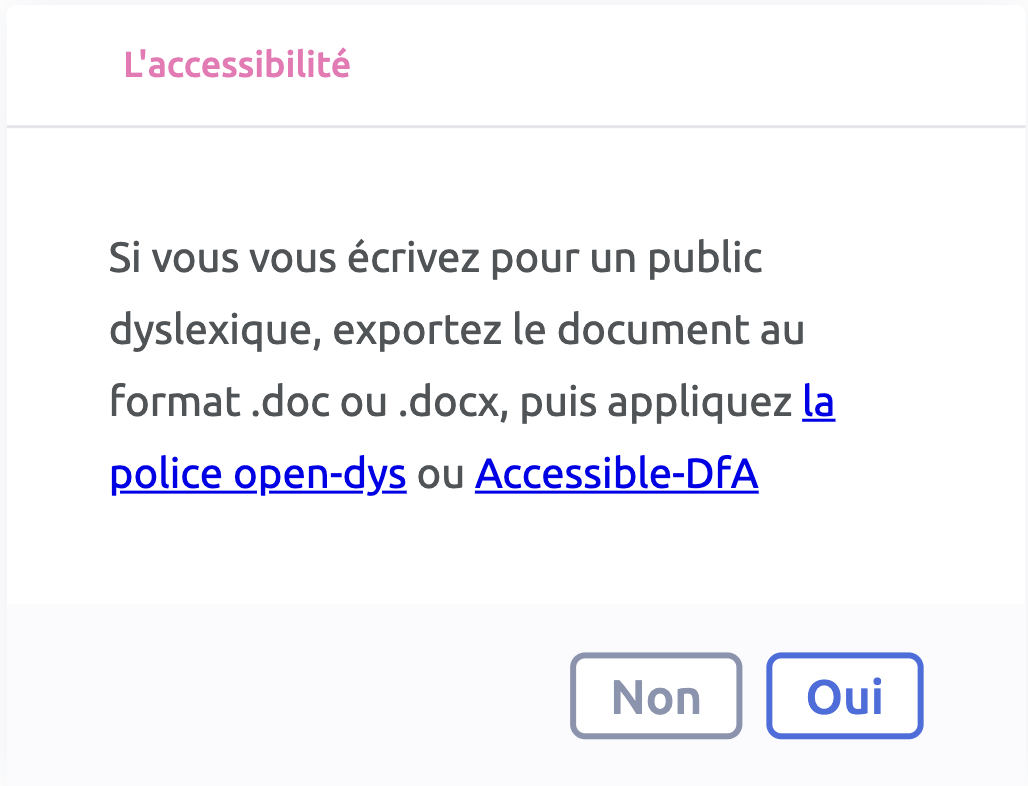Screen dimensions: 1028x786
Task: Click the opening word "Si"
Action: click(122, 259)
